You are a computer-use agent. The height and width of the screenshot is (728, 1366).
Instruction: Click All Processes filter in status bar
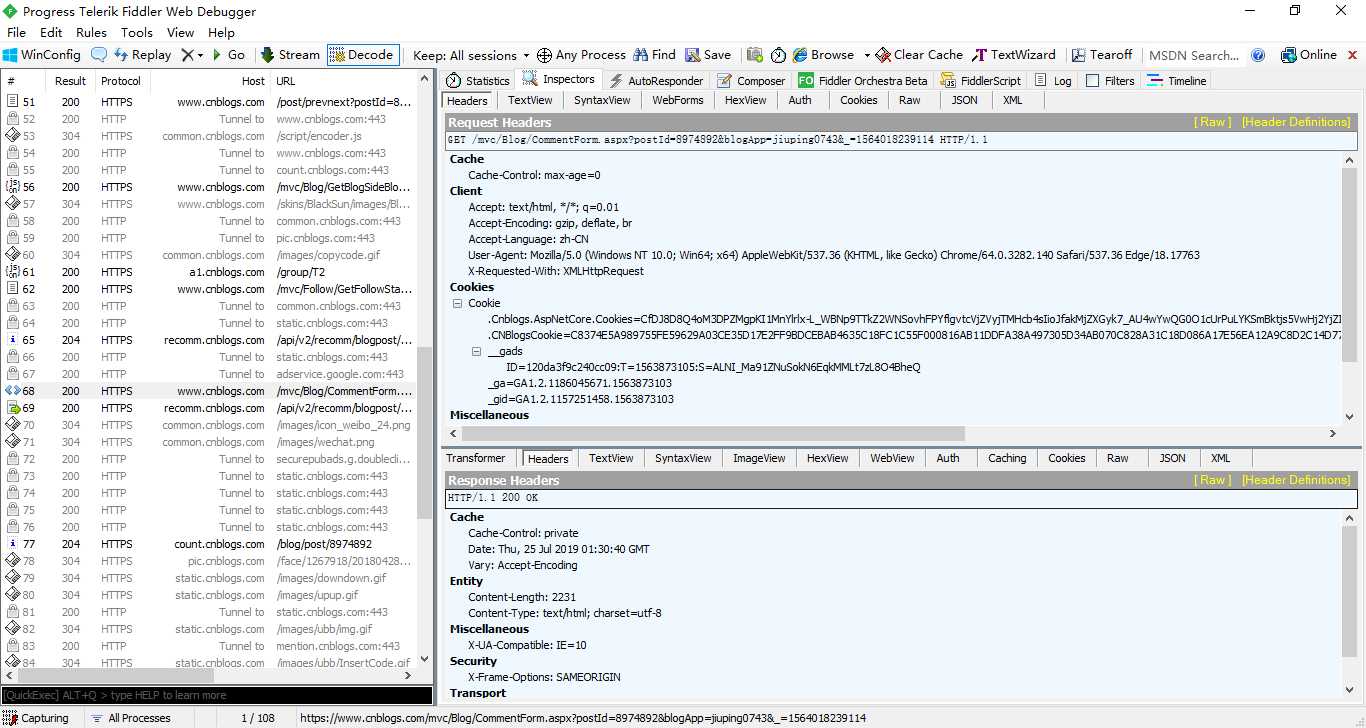130,718
